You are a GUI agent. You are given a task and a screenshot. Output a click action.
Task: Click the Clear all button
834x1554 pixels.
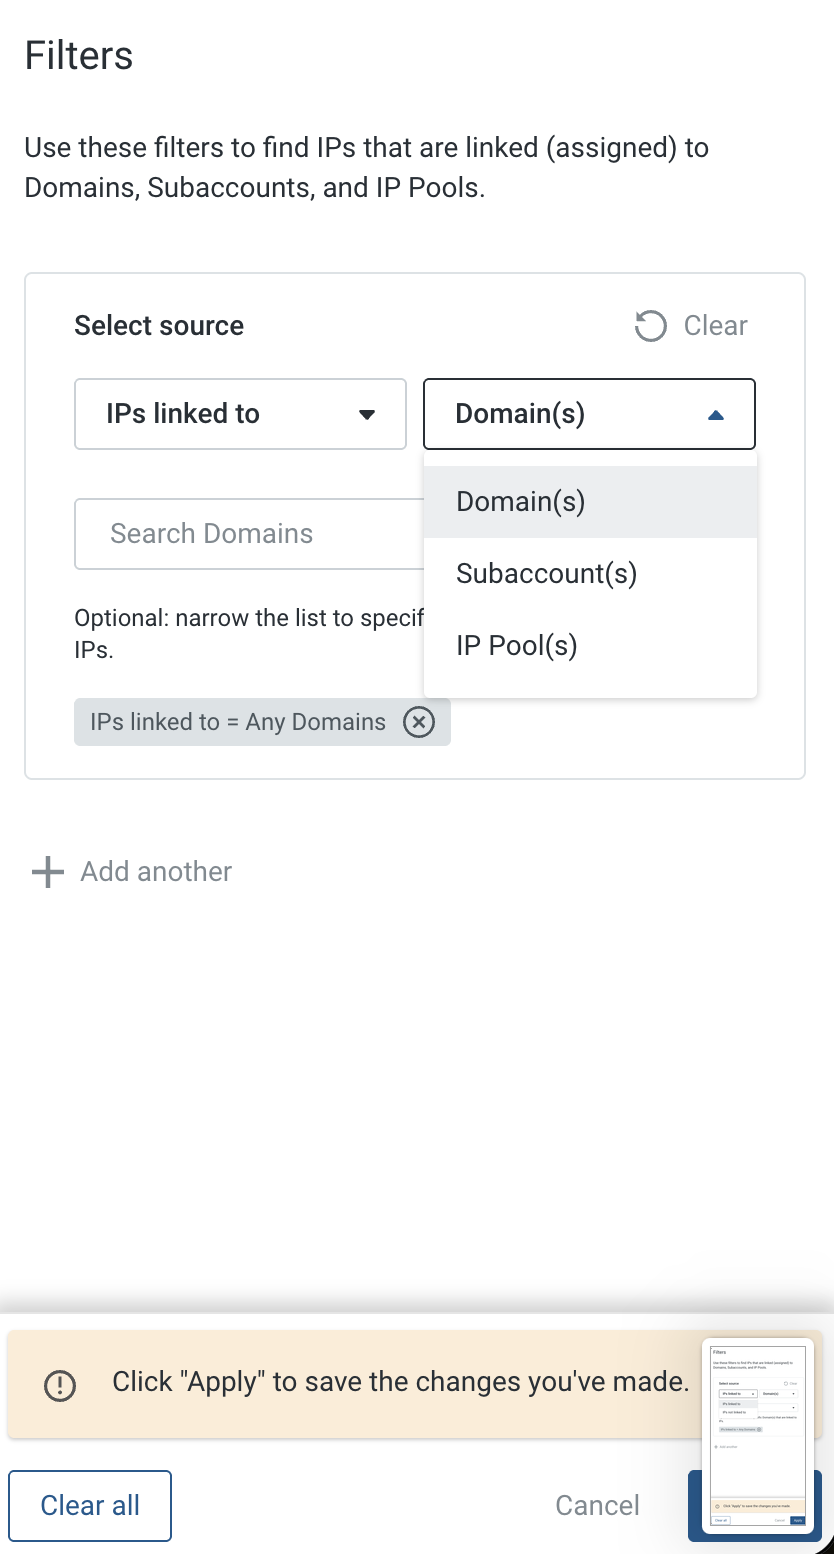(90, 1506)
